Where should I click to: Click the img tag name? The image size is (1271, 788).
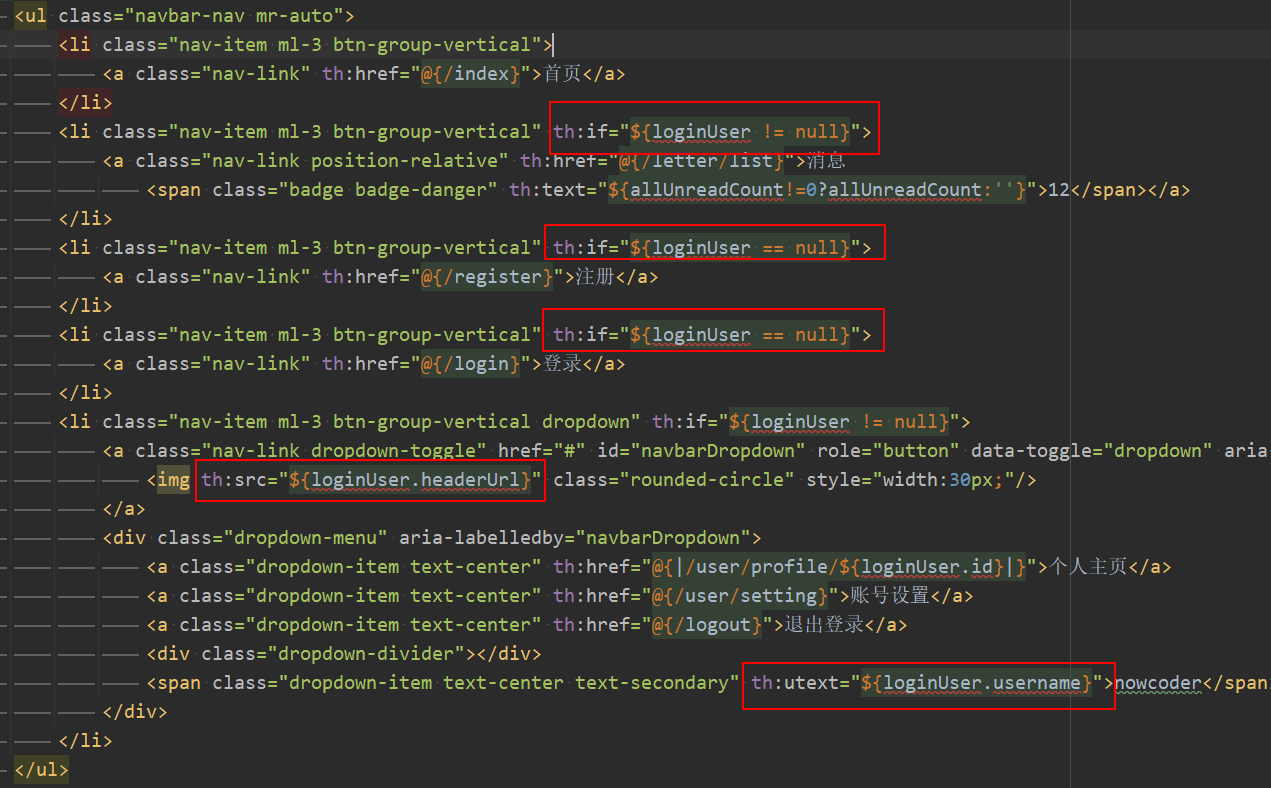173,479
